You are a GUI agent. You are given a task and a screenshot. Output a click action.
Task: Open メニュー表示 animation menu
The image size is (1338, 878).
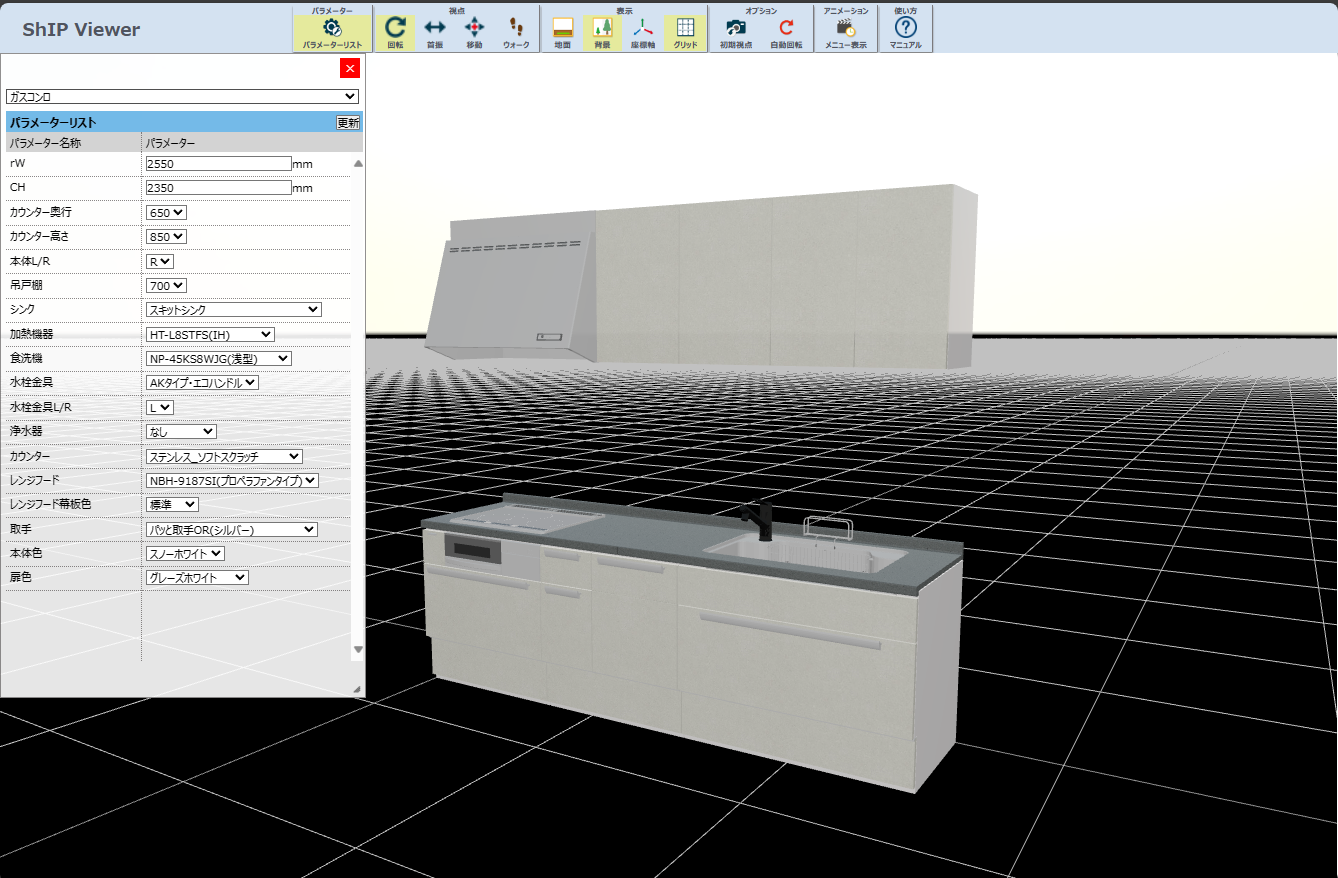coord(845,28)
